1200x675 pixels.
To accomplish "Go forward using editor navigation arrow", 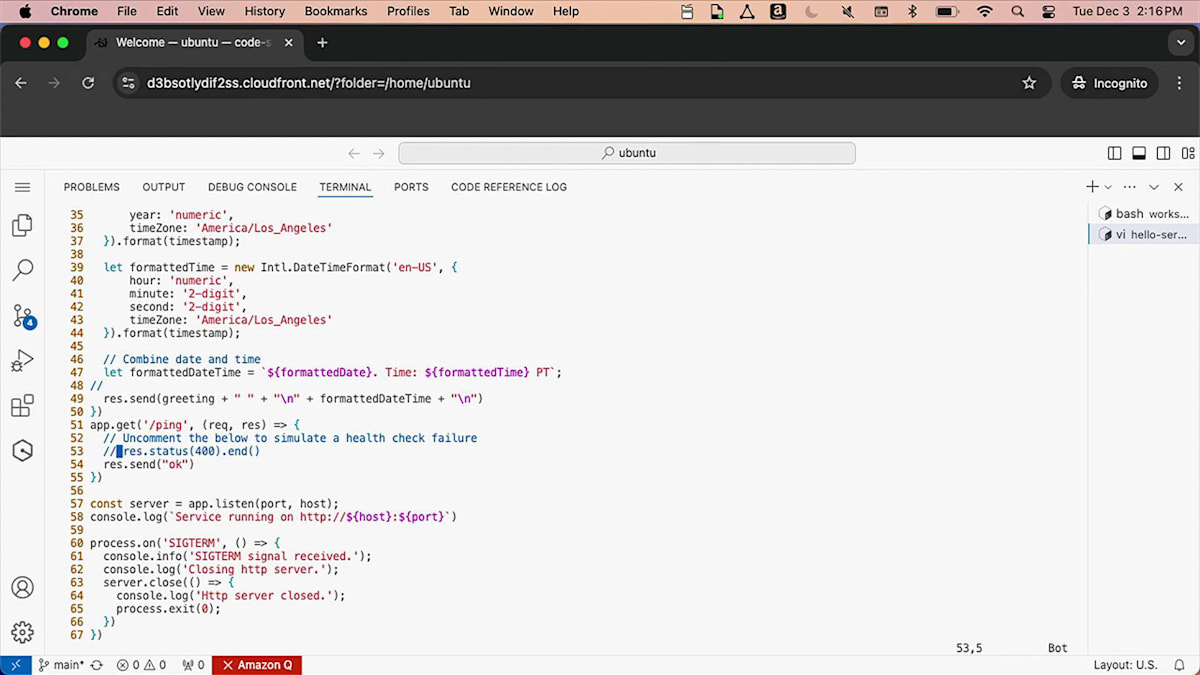I will [378, 153].
